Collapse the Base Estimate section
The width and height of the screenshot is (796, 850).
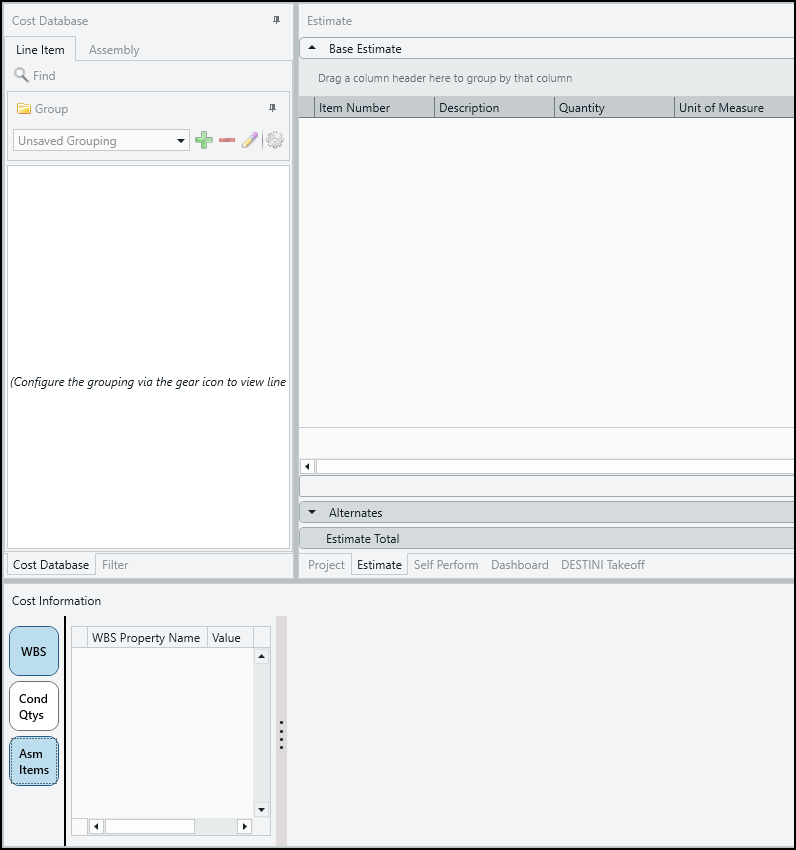(x=312, y=48)
